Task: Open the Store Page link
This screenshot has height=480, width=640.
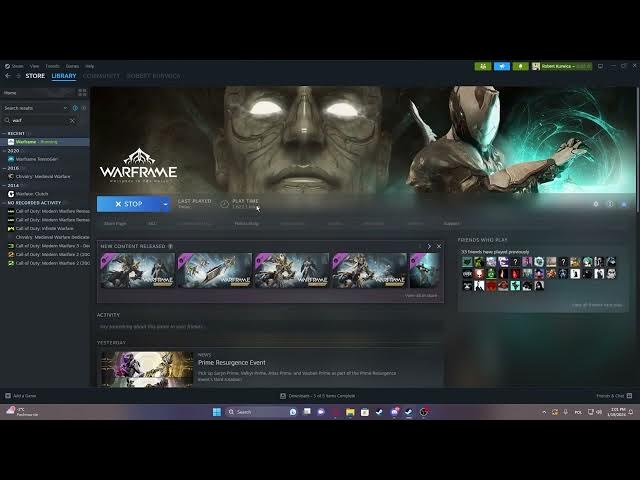Action: pyautogui.click(x=115, y=224)
